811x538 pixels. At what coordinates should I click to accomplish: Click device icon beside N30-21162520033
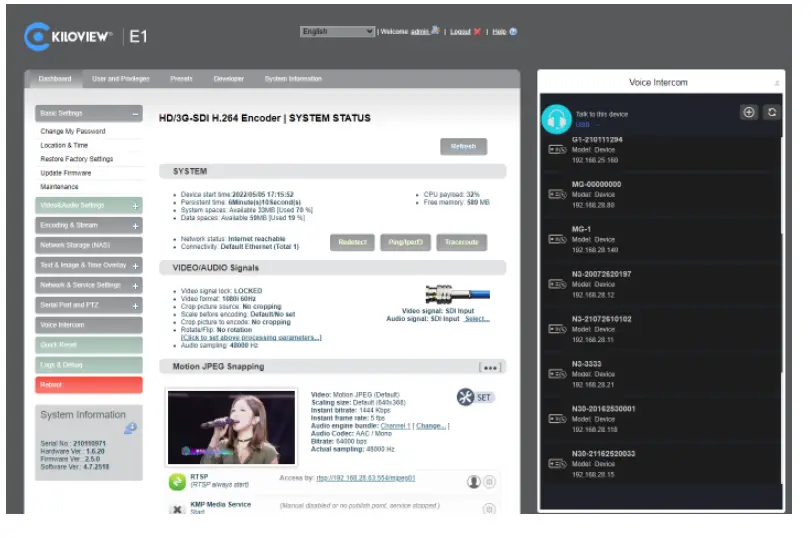pos(557,464)
